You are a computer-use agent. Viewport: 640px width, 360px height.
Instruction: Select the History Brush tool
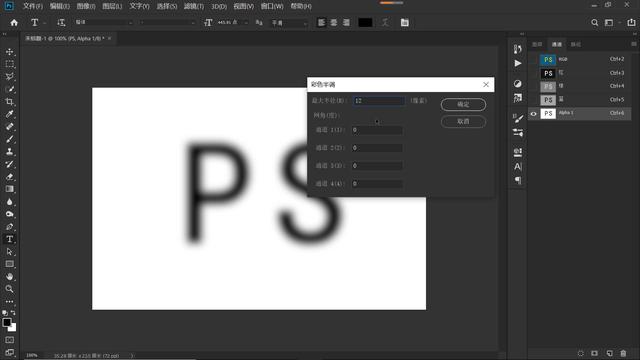(9, 164)
